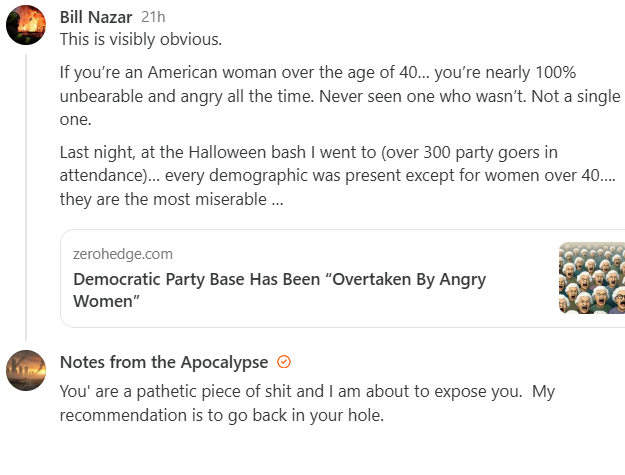Screen dimensions: 625x475
Task: Open the 21h post timestamp
Action: coord(154,17)
